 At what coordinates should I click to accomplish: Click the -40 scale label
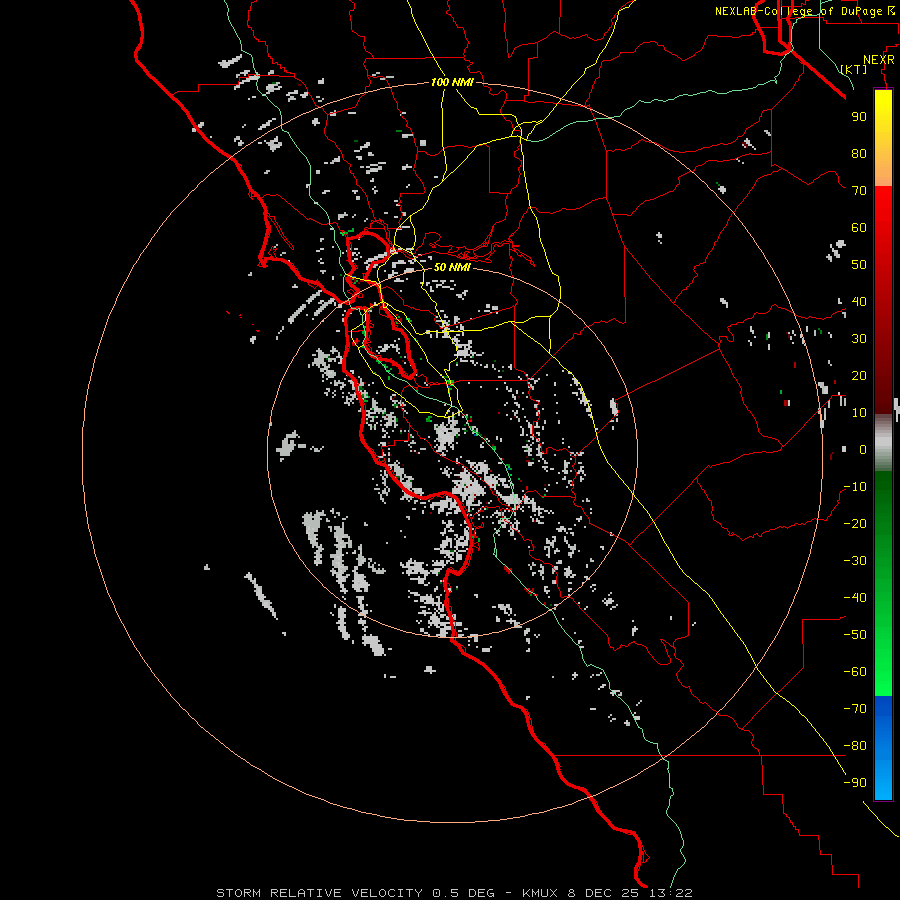(855, 598)
